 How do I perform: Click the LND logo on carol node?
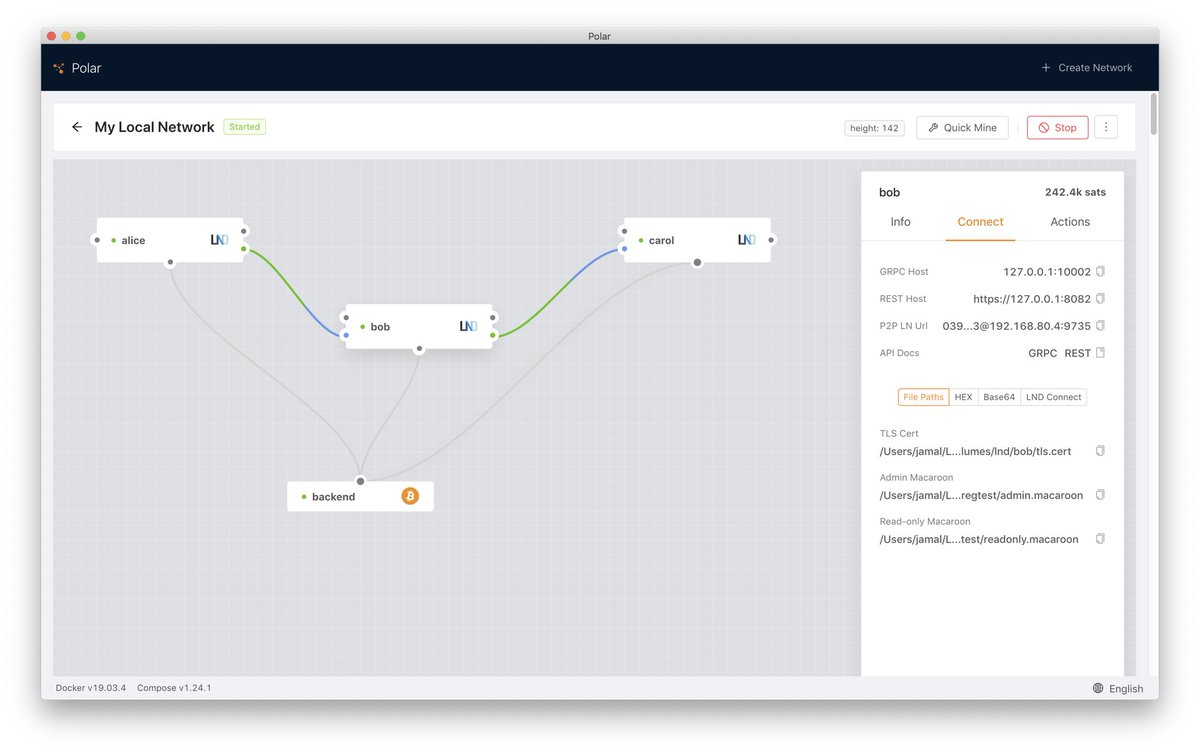746,240
